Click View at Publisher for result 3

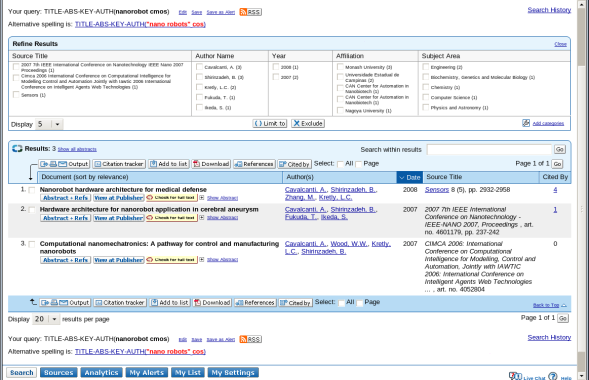click(119, 260)
